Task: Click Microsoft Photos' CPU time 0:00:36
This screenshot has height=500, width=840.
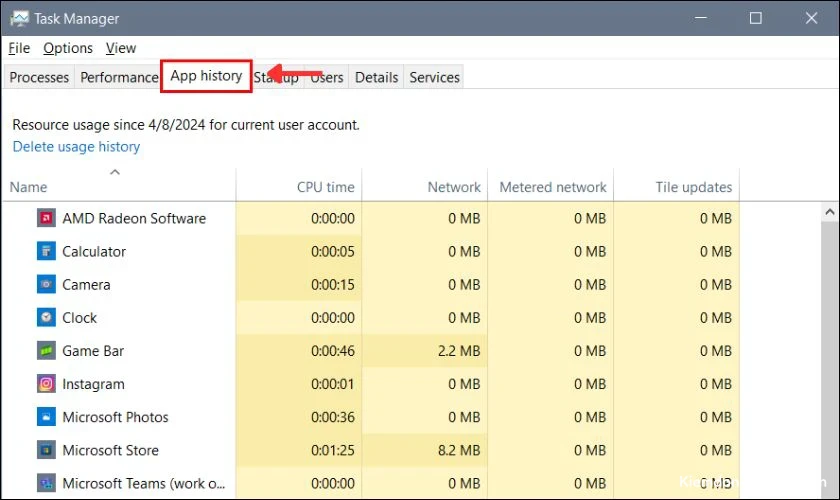Action: (333, 417)
